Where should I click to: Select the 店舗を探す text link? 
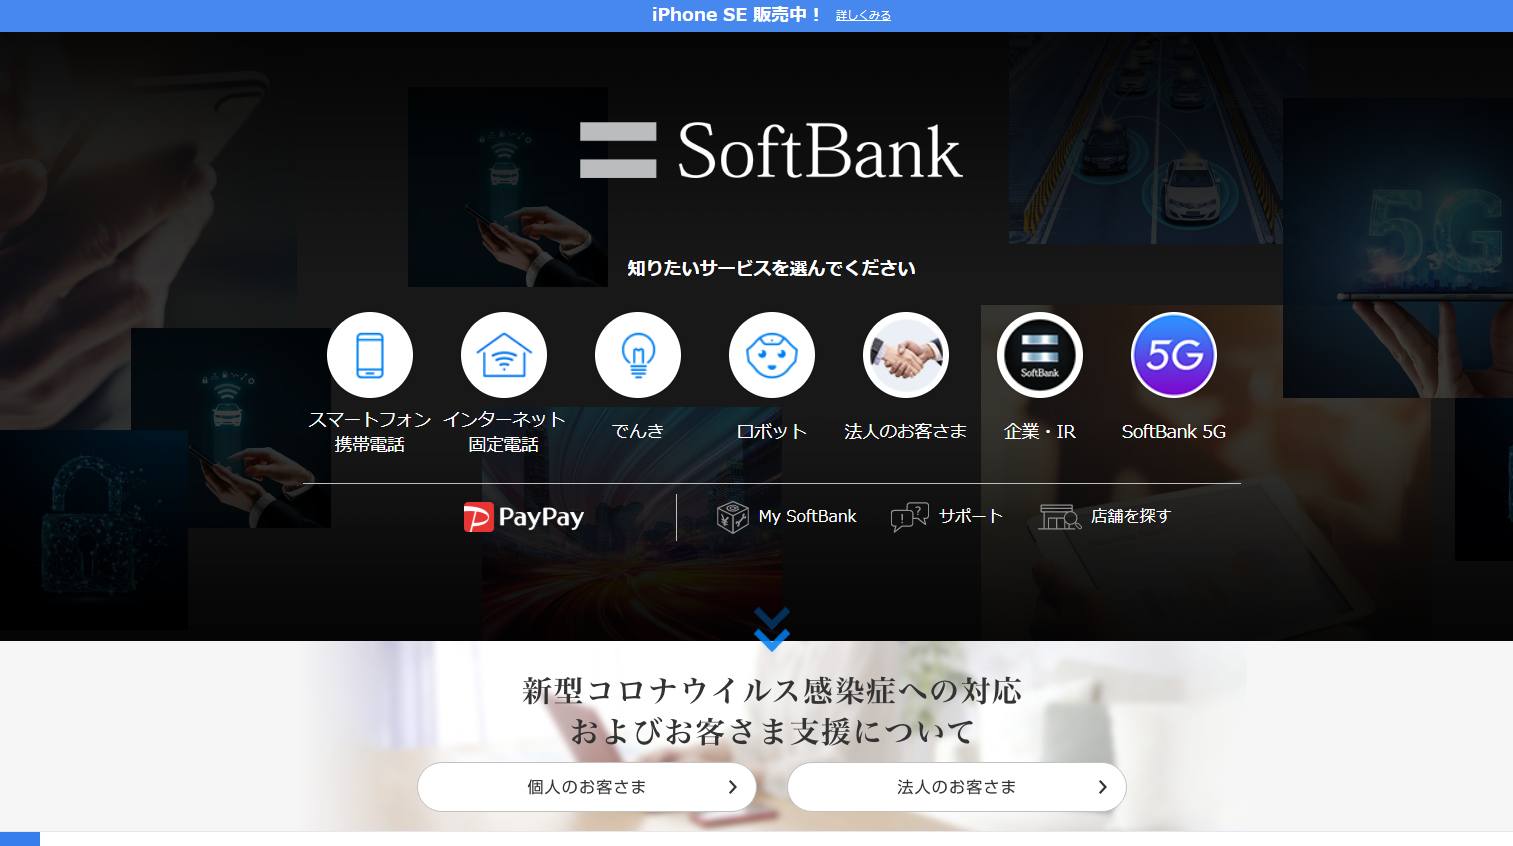point(1130,517)
